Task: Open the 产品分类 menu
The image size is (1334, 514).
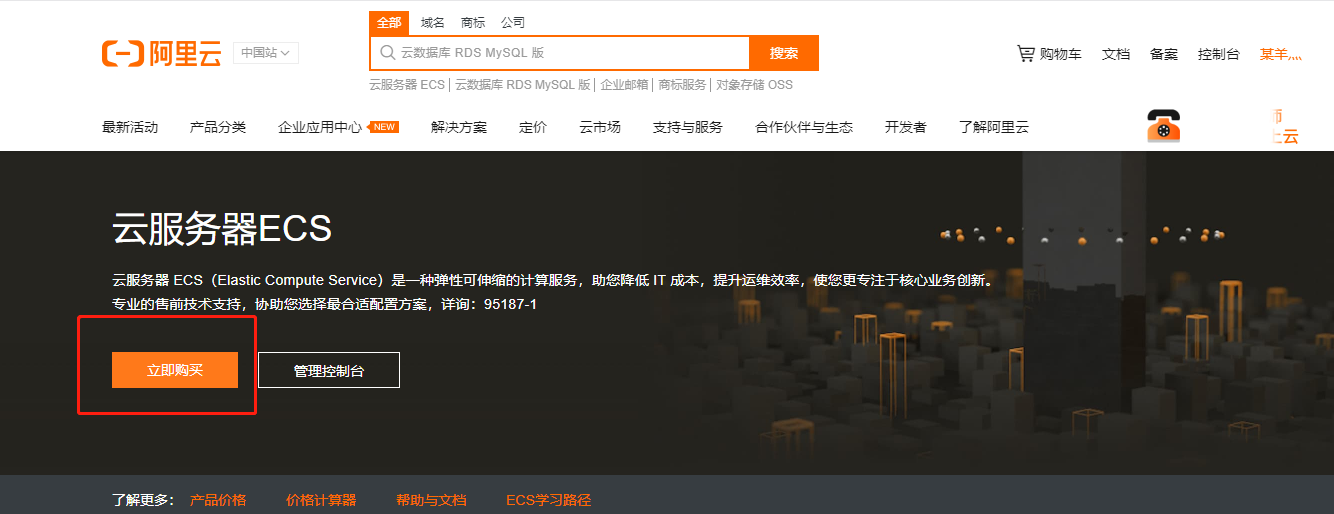Action: pyautogui.click(x=218, y=127)
